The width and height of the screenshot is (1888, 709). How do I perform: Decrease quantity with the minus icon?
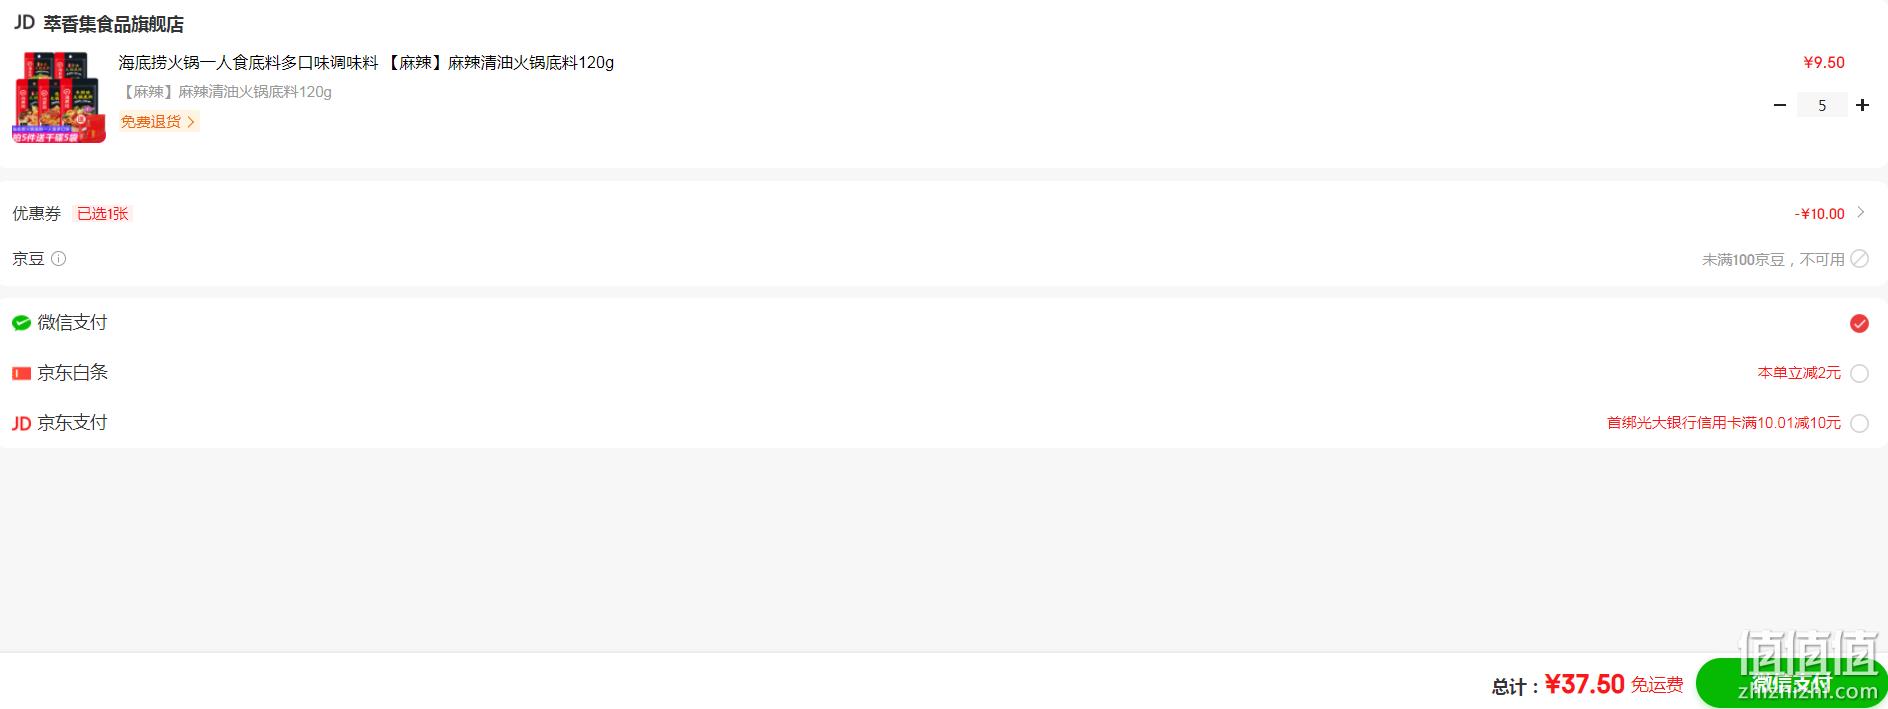[x=1780, y=105]
